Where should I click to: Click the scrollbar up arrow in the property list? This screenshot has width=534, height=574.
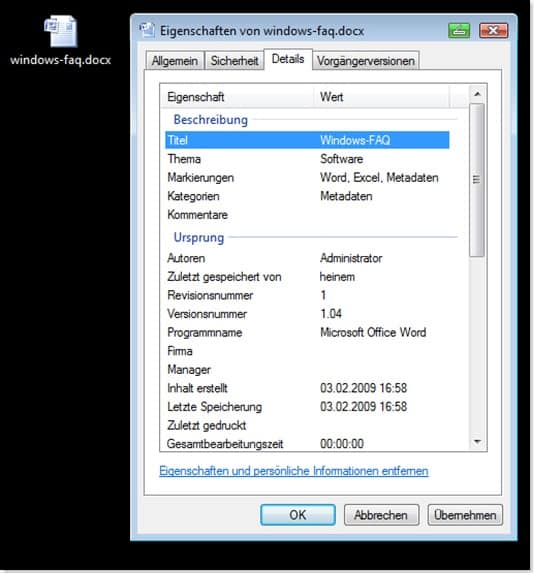[477, 94]
